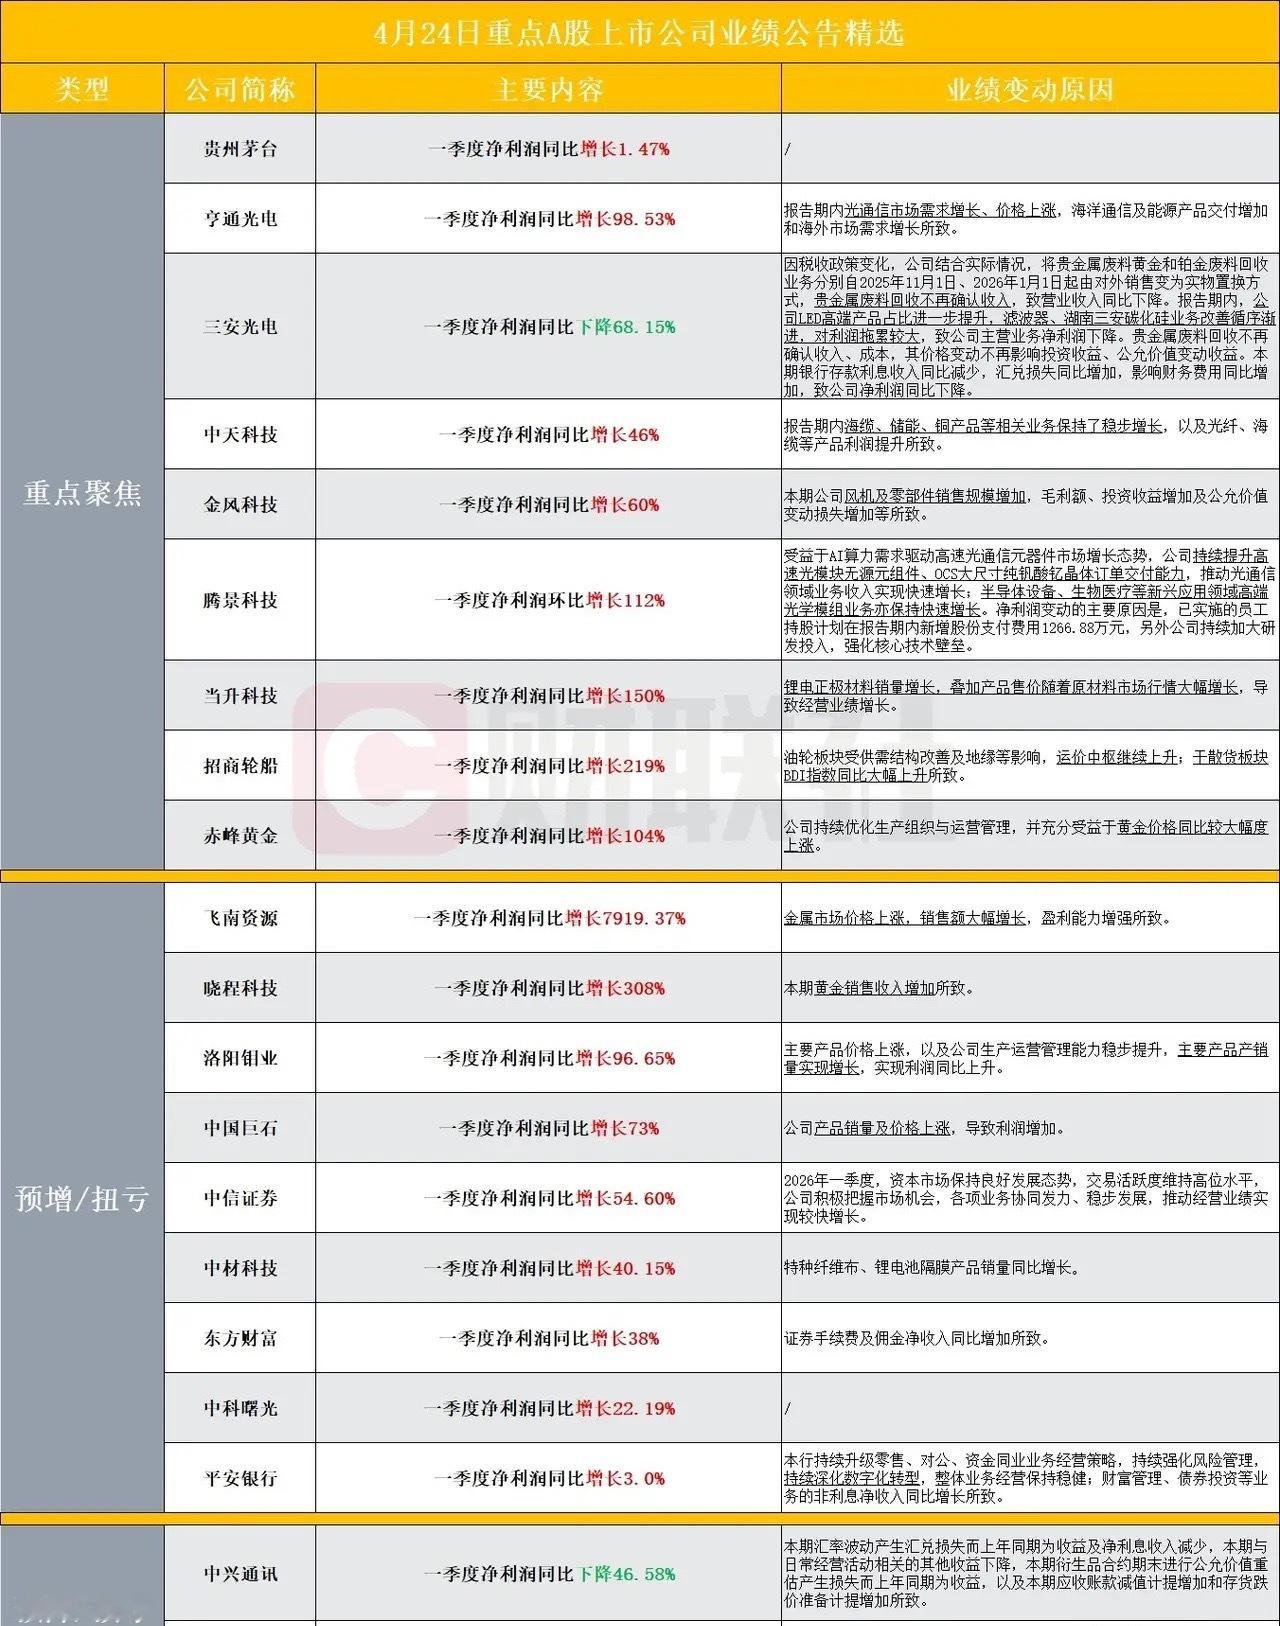Click the company name '赤峰黄金'
Screen dimensions: 1280x1626
pyautogui.click(x=240, y=836)
